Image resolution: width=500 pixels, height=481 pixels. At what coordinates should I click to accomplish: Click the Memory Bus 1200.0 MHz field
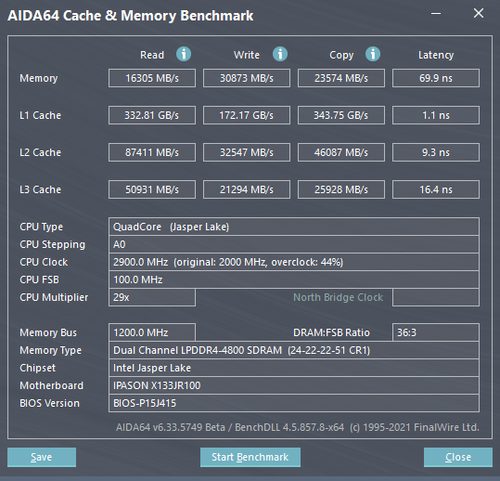(x=152, y=332)
